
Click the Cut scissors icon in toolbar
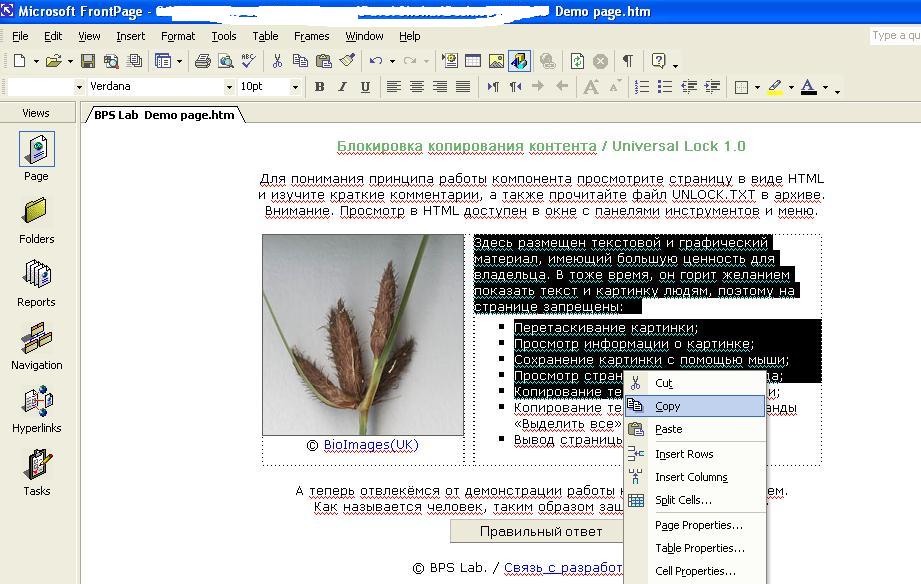tap(277, 61)
